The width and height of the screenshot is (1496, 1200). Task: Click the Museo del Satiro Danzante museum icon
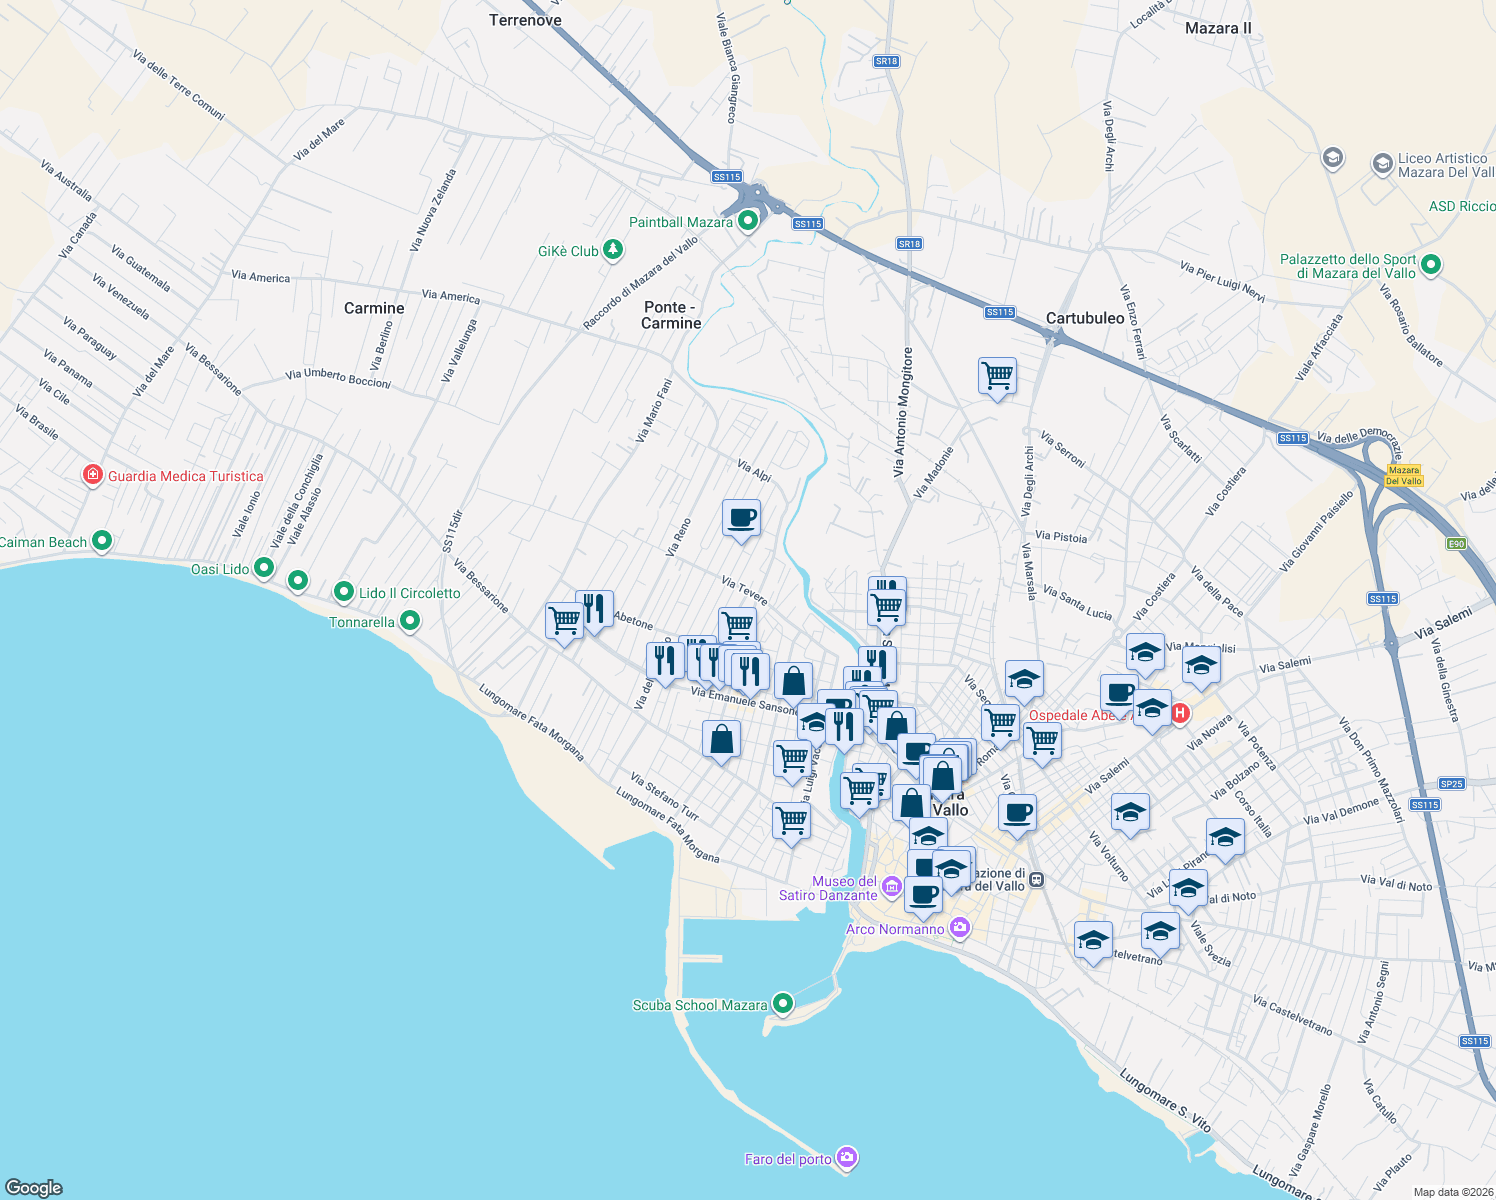pos(892,885)
